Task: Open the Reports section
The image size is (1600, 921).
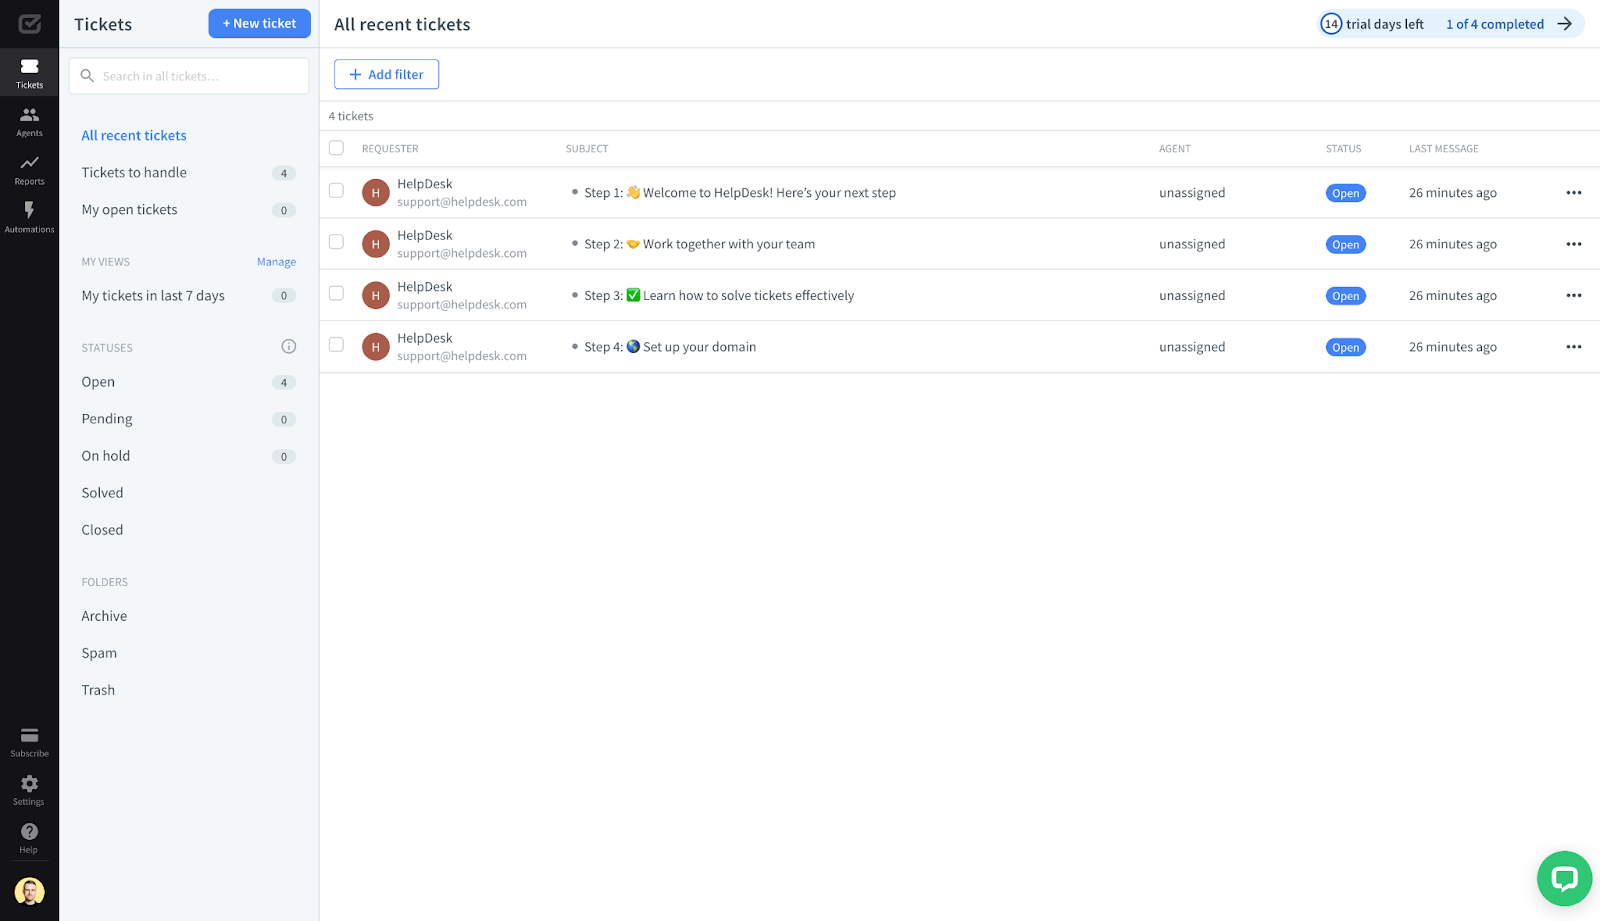Action: click(x=29, y=170)
